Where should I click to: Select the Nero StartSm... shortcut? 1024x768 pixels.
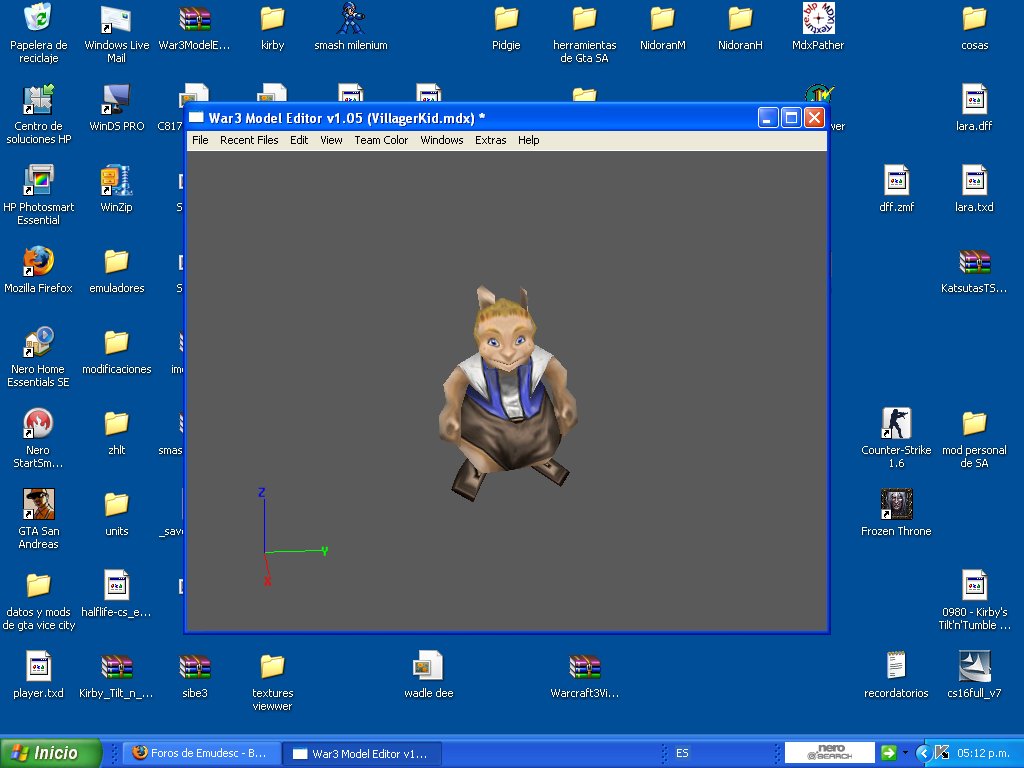tap(39, 438)
